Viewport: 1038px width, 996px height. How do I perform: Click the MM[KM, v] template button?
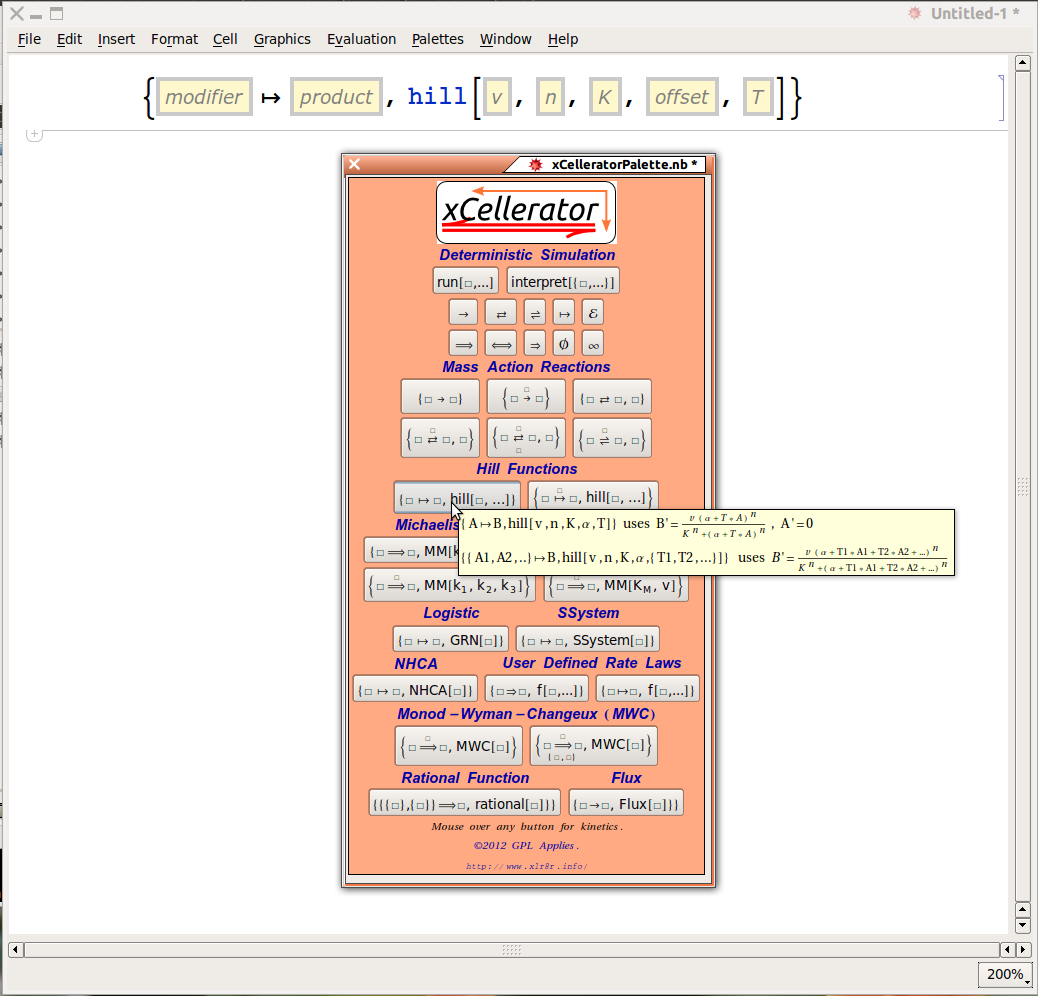point(616,588)
